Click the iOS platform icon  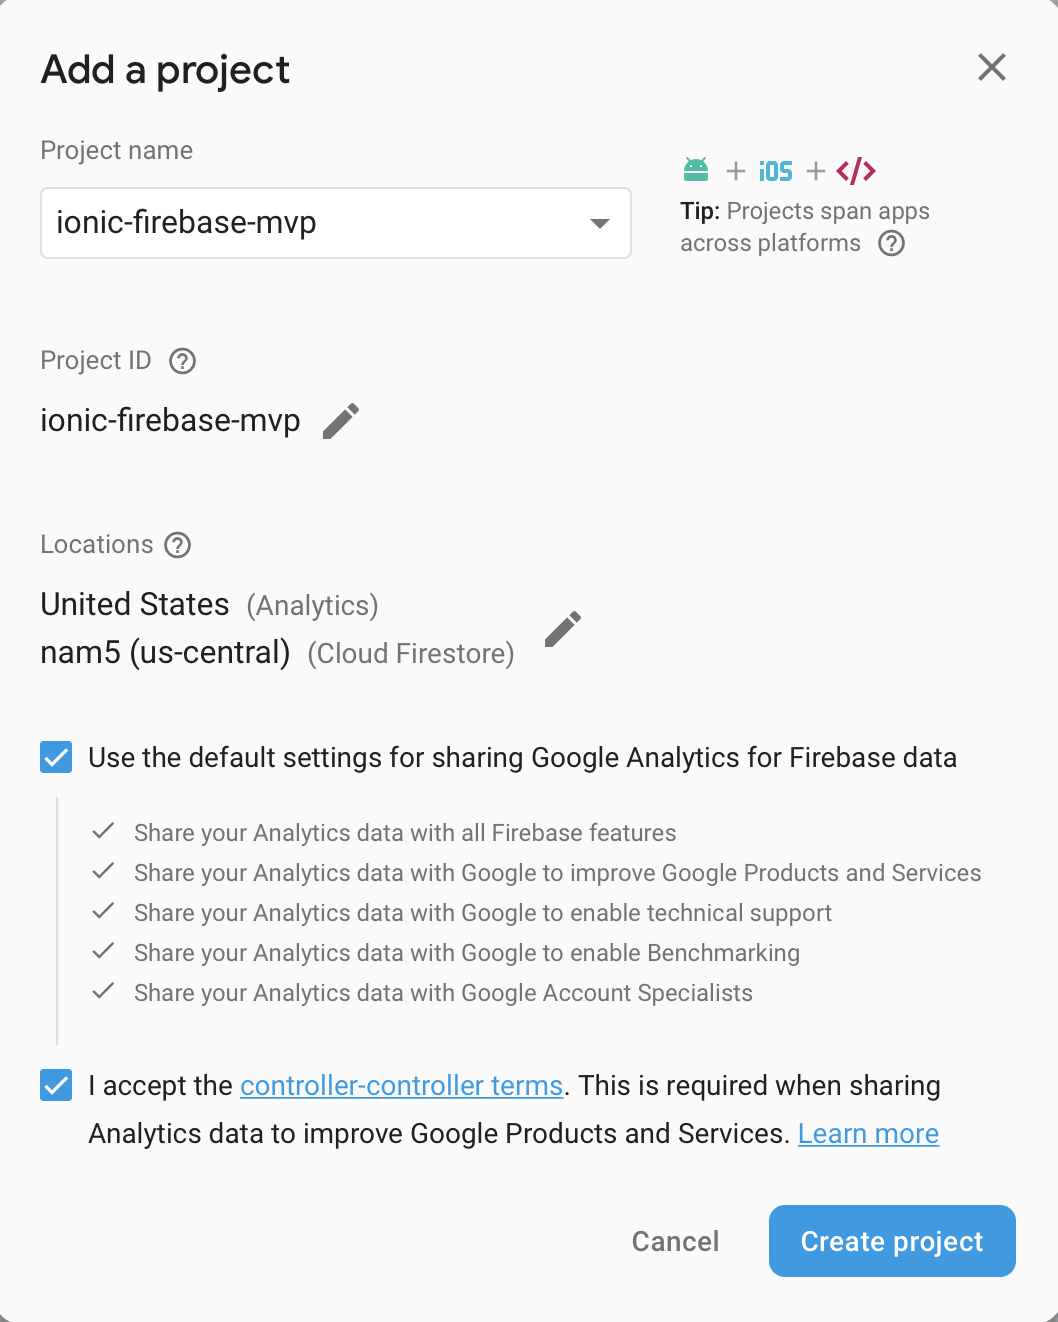click(776, 170)
